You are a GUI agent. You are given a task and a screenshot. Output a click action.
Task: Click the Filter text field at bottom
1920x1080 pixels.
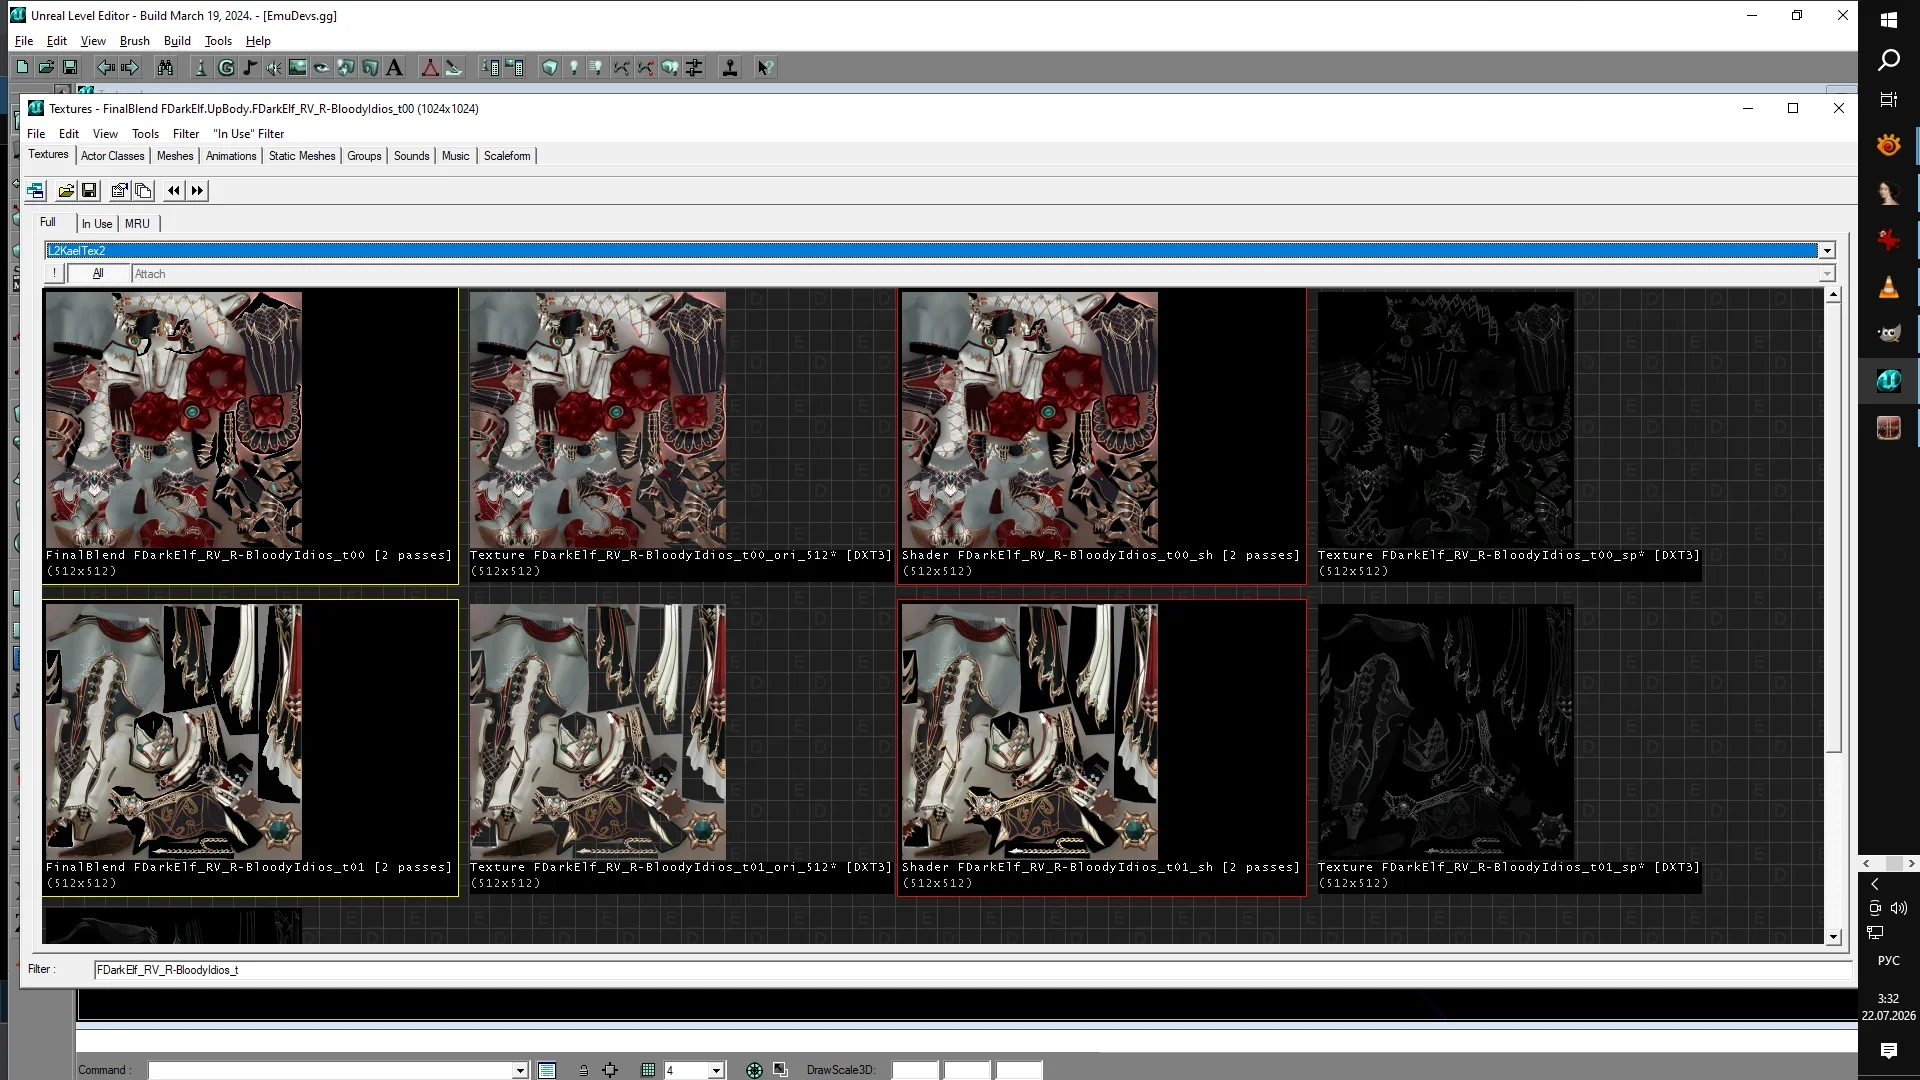click(970, 970)
